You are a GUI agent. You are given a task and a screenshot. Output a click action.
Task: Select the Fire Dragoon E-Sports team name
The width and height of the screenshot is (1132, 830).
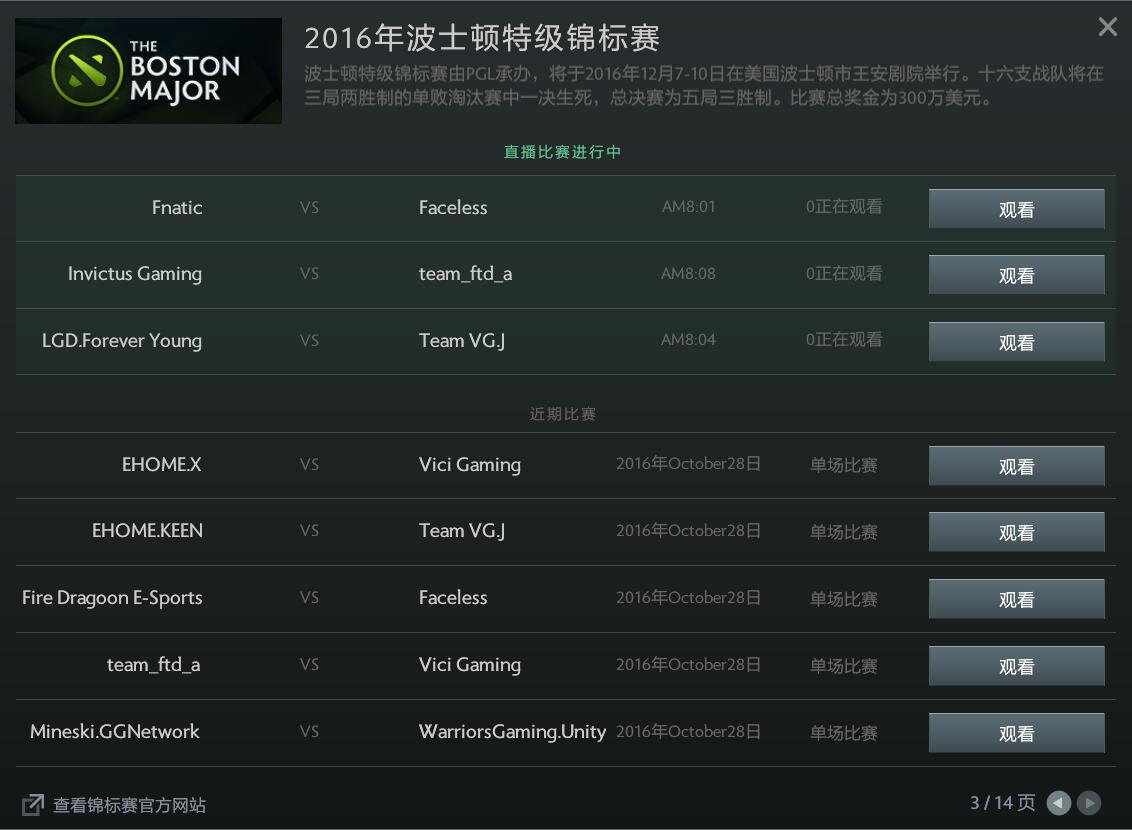coord(112,598)
